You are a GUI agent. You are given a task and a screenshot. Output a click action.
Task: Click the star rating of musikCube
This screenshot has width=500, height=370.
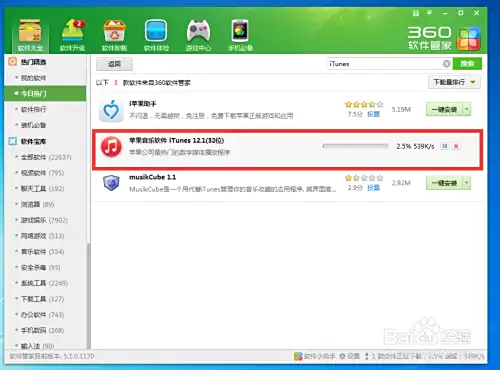364,178
